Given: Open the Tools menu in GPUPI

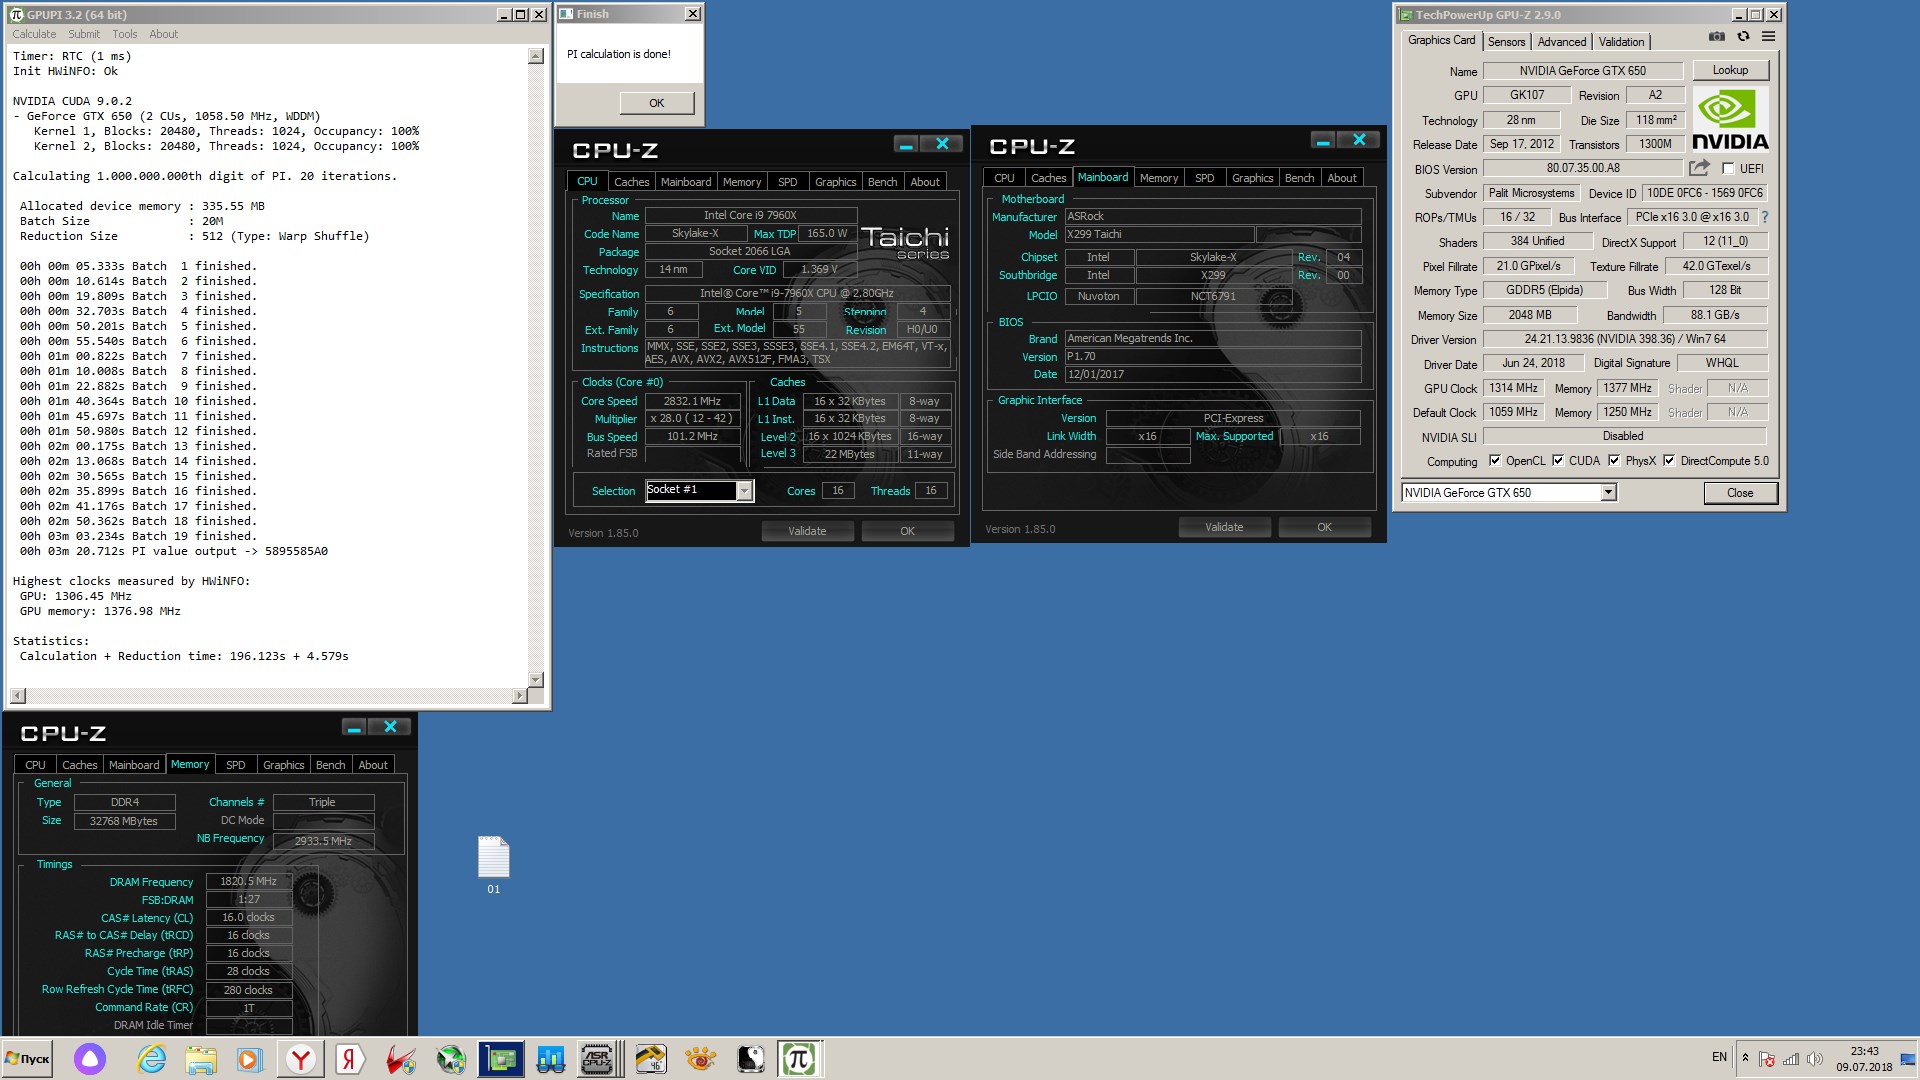Looking at the screenshot, I should point(125,34).
